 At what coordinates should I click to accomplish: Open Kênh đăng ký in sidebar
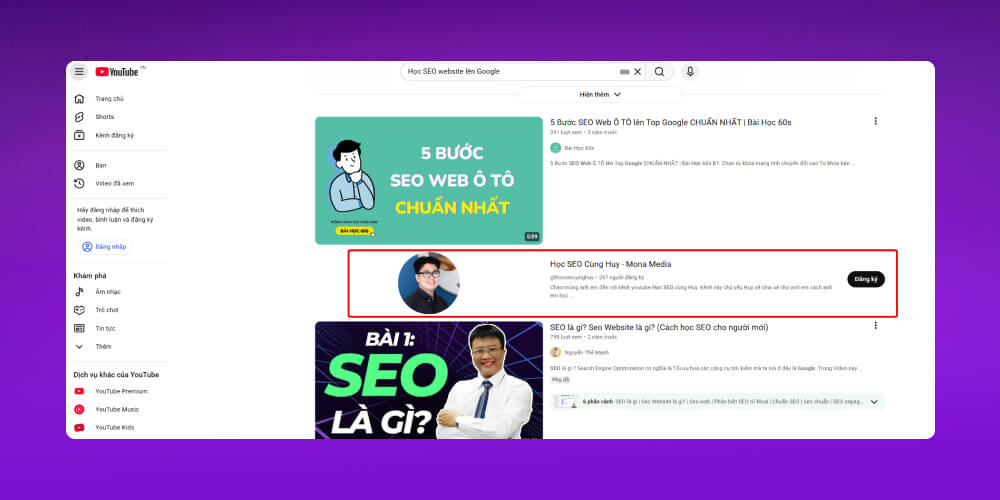(x=114, y=135)
